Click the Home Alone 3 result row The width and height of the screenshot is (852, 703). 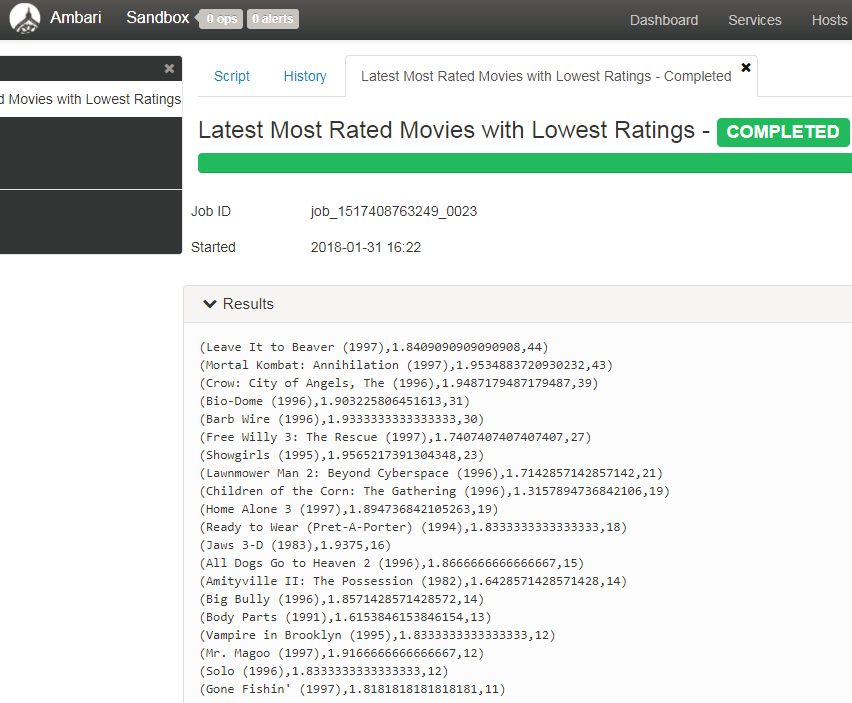click(348, 509)
